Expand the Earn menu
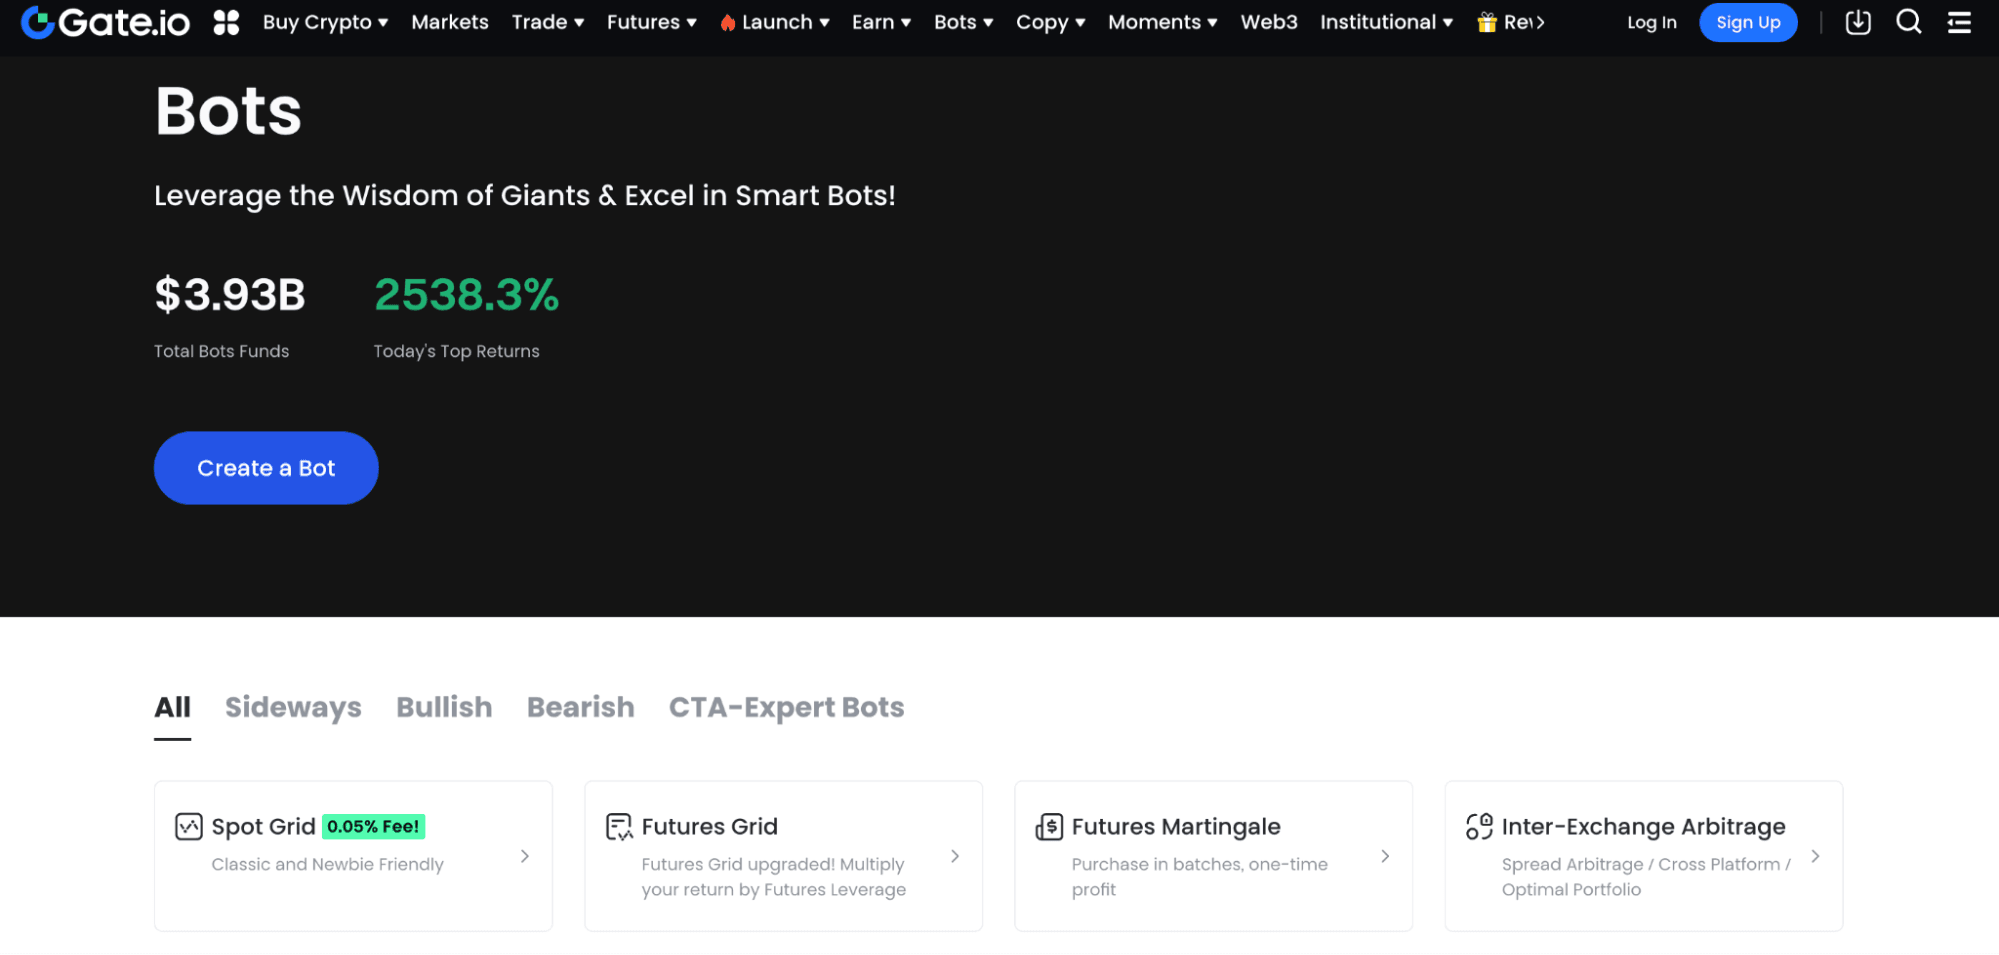The image size is (1999, 955). (880, 22)
